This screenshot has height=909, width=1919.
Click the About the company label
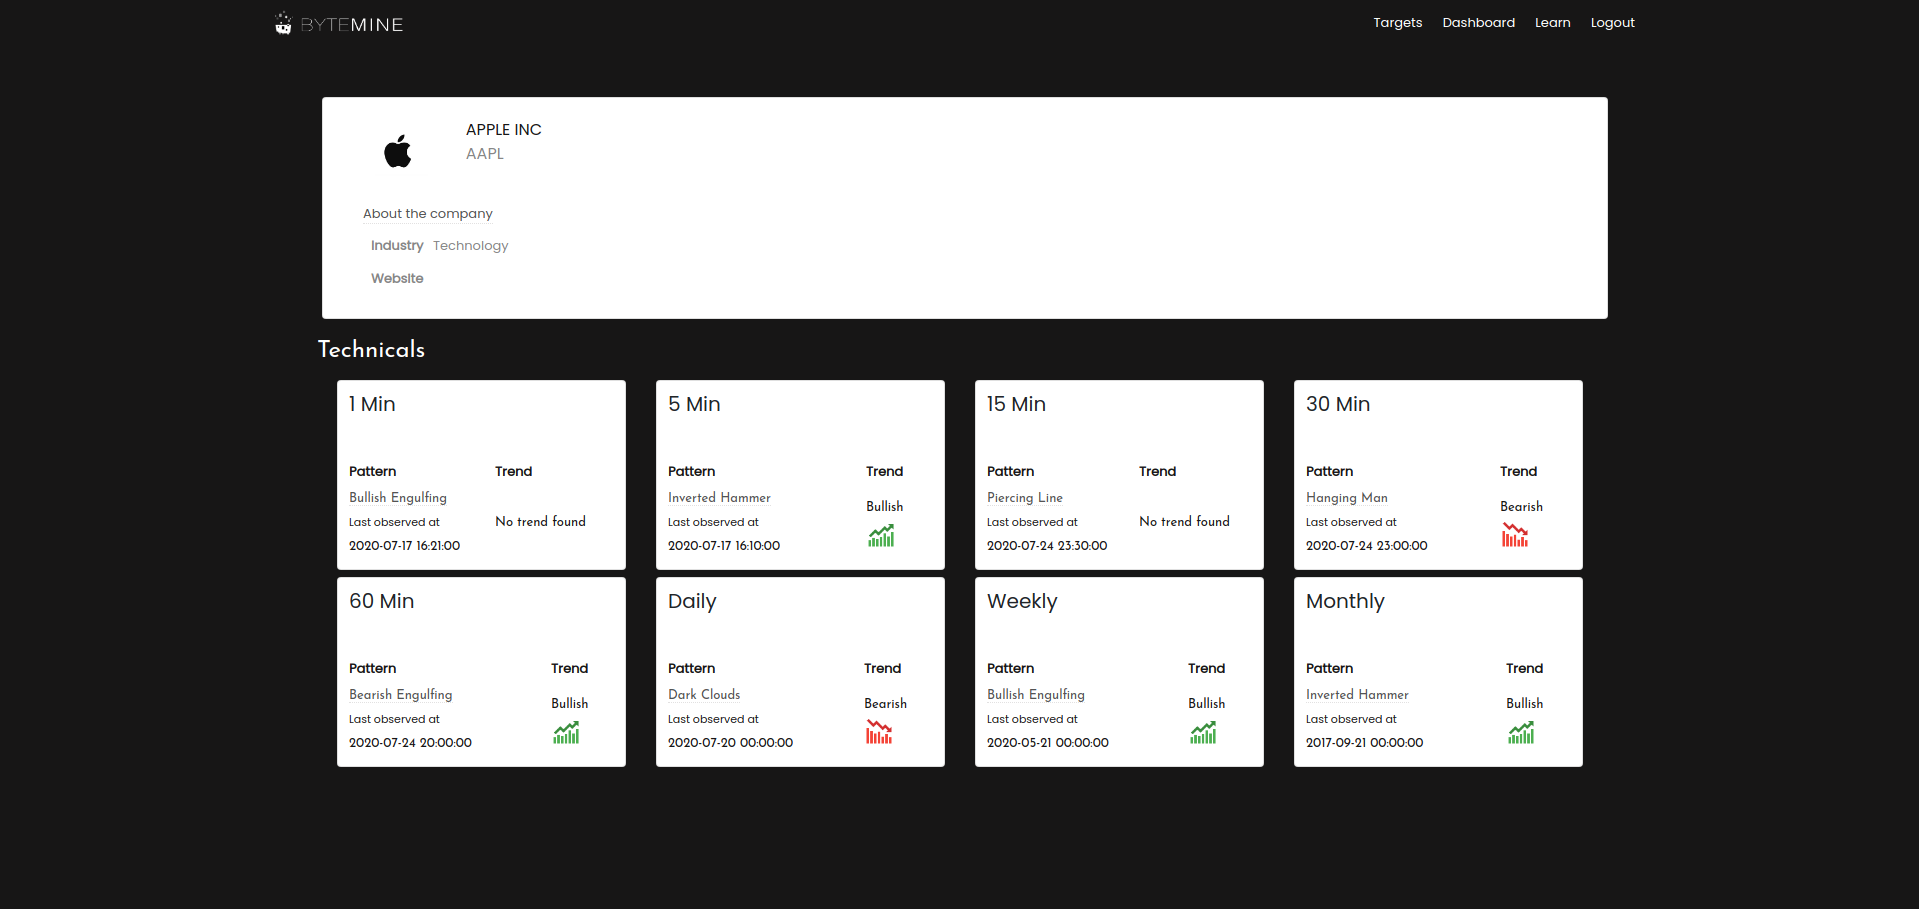pyautogui.click(x=428, y=214)
